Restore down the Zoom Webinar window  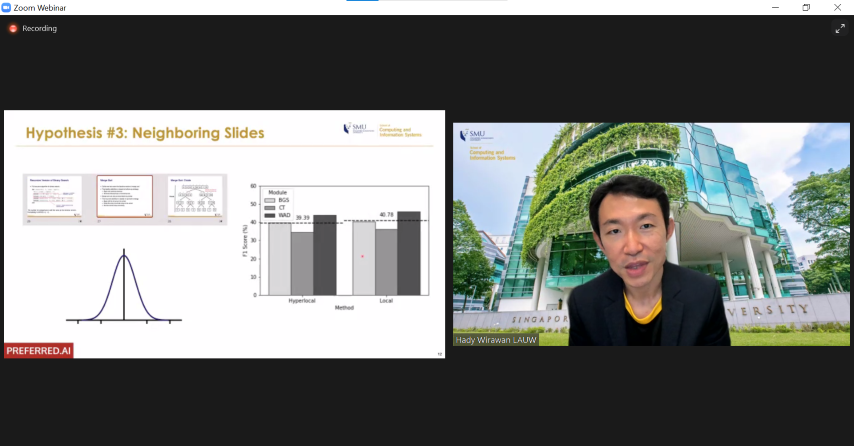click(x=806, y=7)
